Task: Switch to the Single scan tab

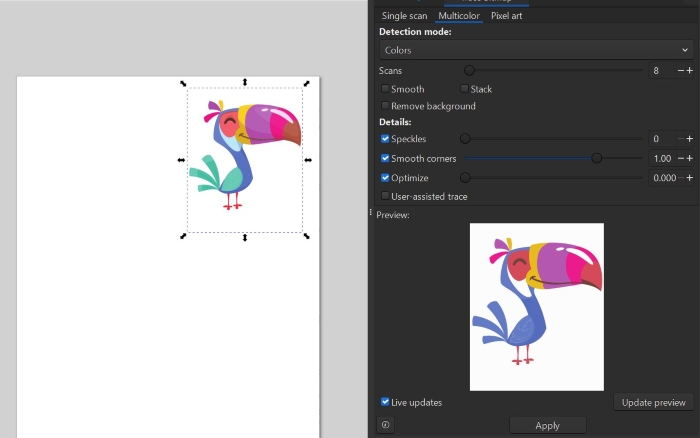Action: click(405, 16)
